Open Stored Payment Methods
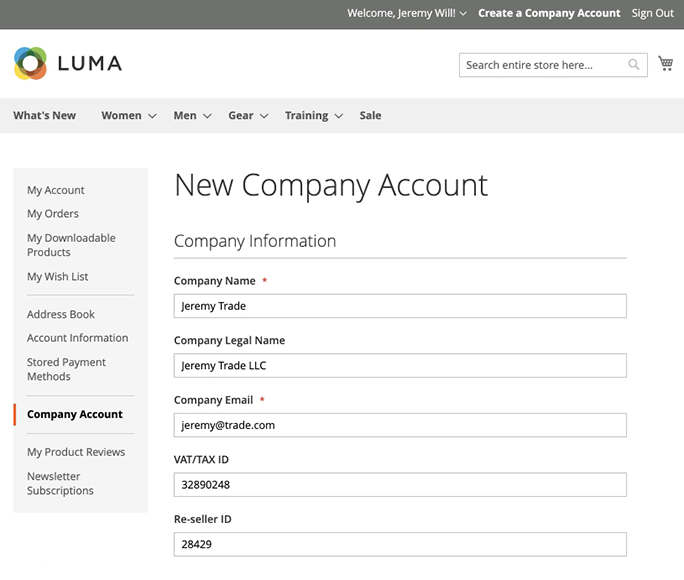 point(66,369)
